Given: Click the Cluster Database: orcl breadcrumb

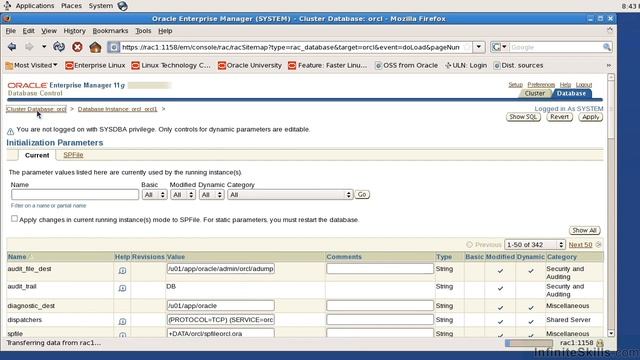Looking at the screenshot, I should pos(36,109).
